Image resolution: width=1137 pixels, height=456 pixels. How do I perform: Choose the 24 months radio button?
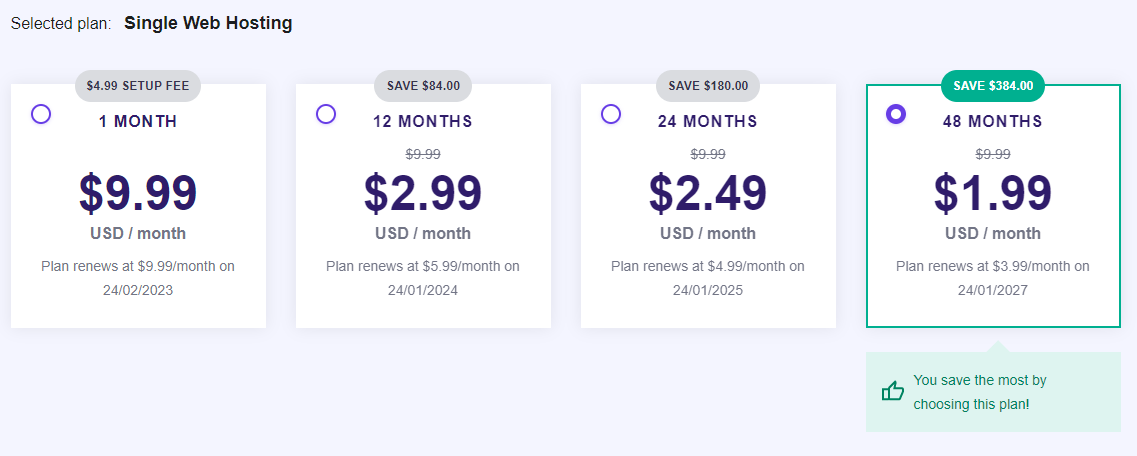click(x=611, y=114)
